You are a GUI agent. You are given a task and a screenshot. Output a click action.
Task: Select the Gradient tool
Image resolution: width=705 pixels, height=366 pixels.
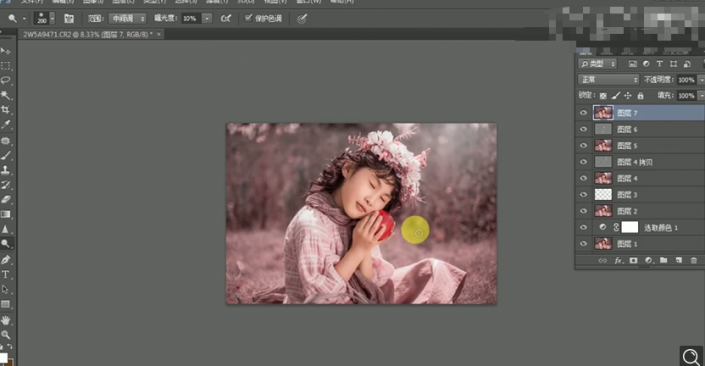tap(5, 214)
